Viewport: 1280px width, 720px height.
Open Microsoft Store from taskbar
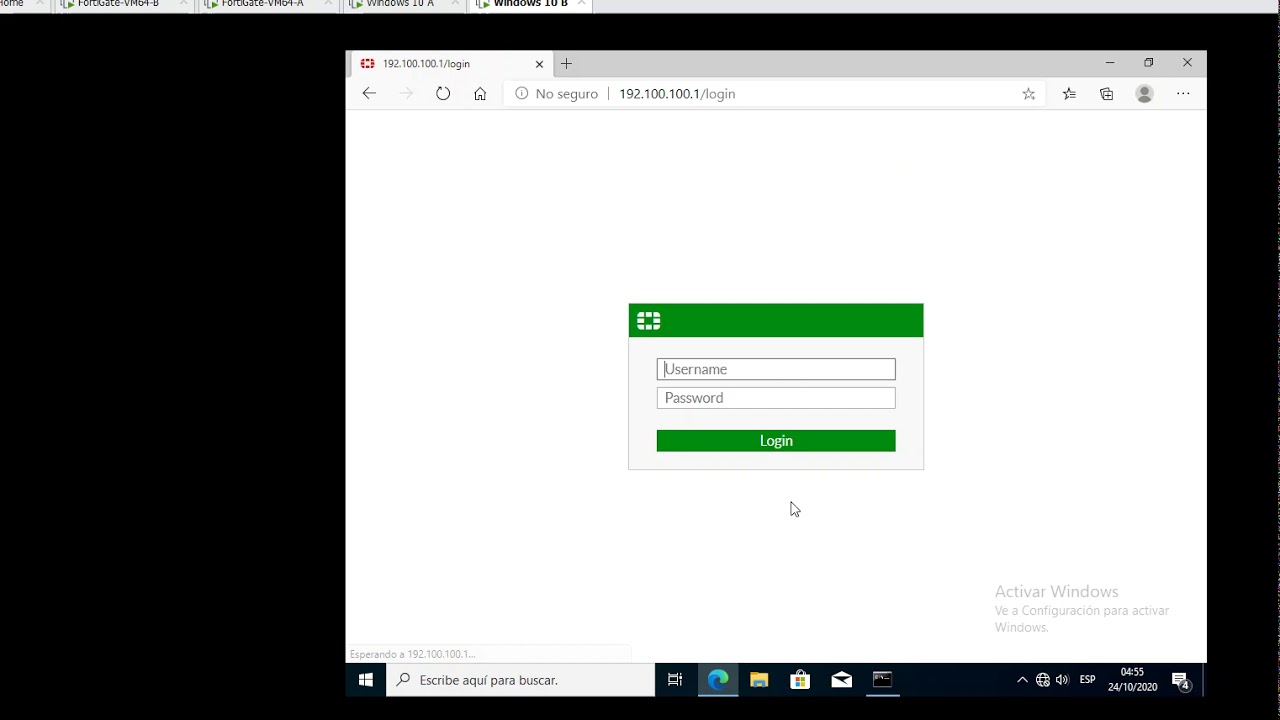tap(800, 680)
